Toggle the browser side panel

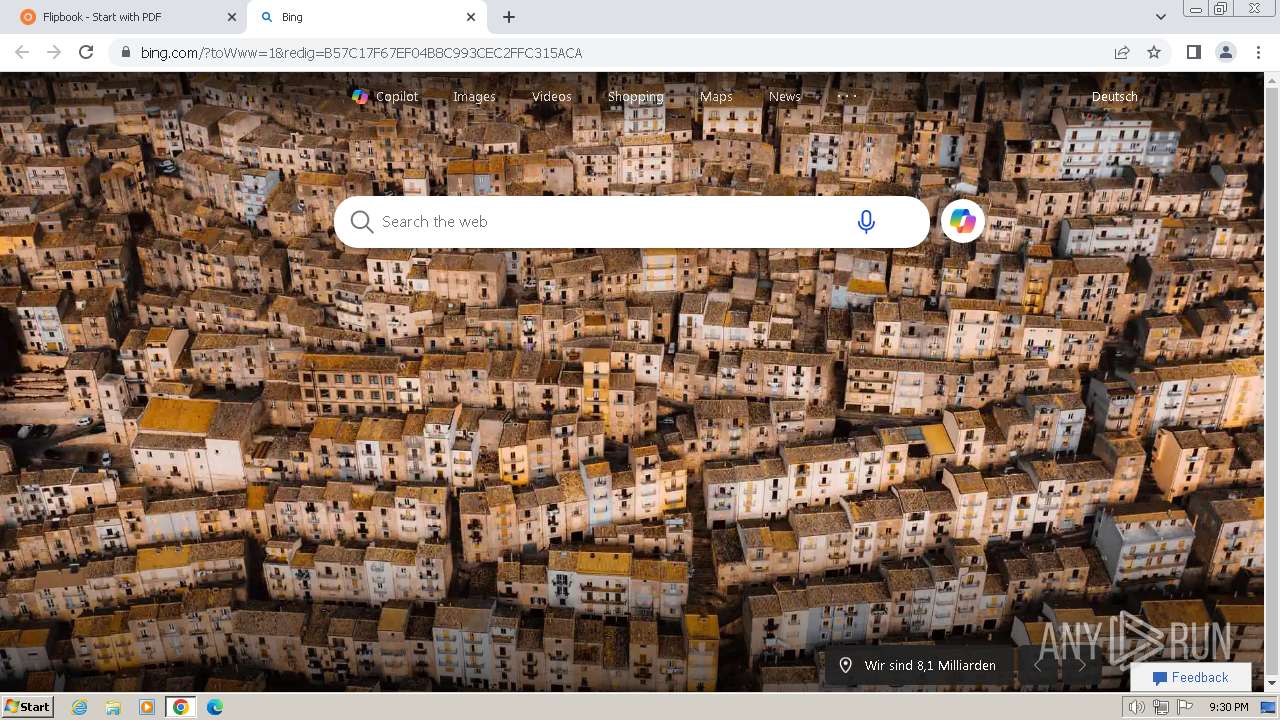point(1193,52)
